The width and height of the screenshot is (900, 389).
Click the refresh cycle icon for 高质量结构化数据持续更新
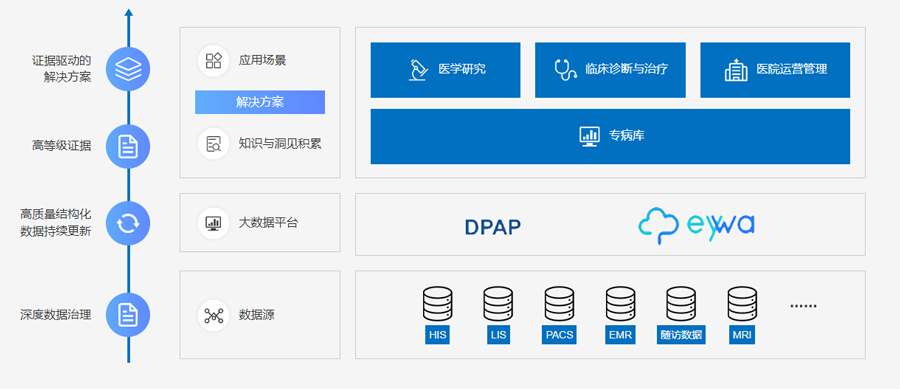[x=128, y=223]
